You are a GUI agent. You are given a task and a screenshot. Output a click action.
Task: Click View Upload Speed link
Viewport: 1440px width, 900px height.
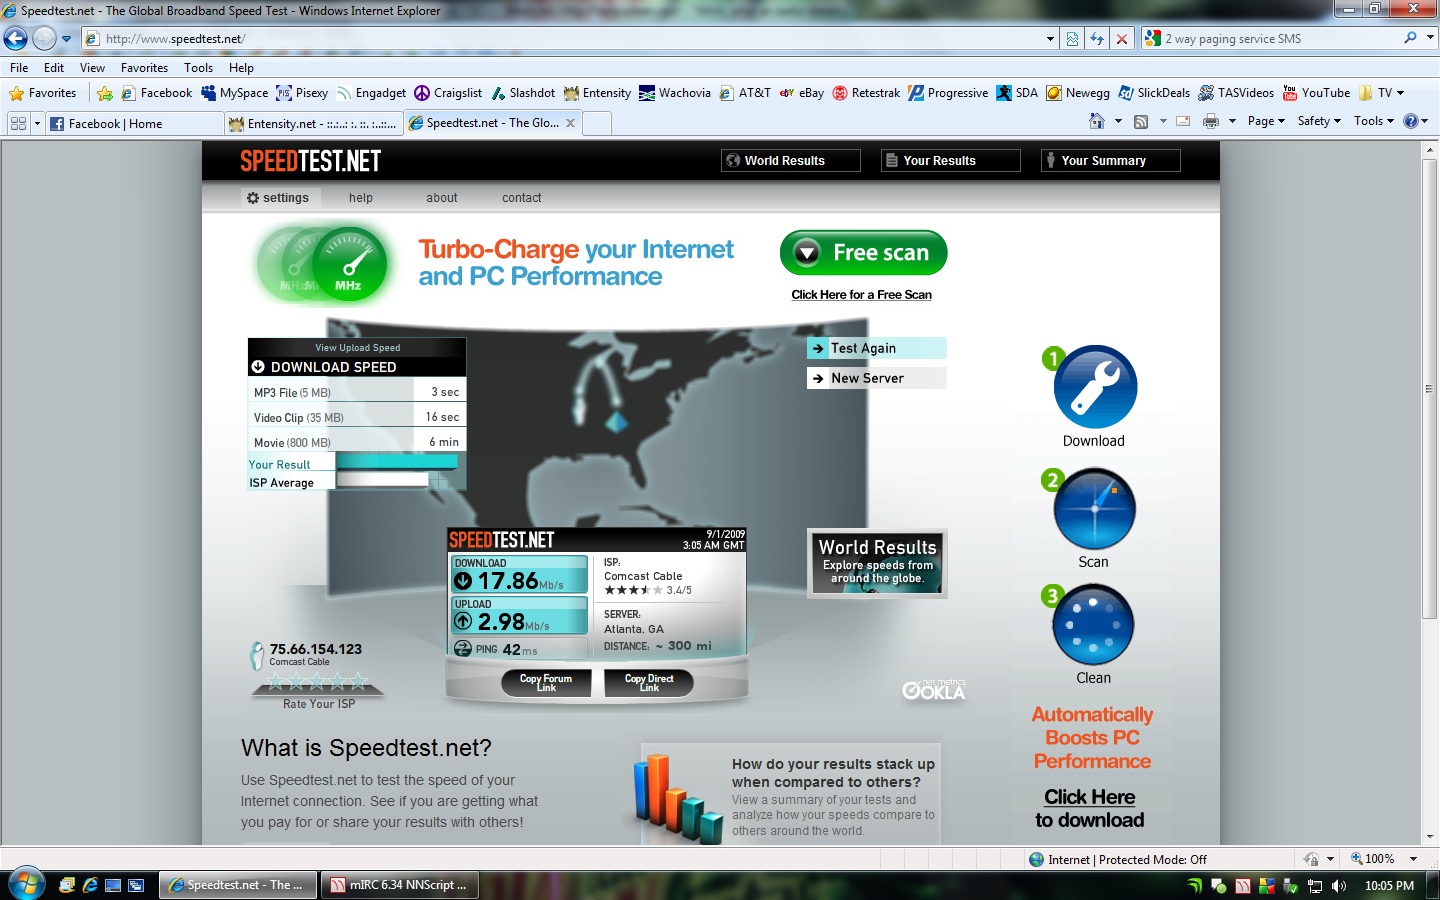tap(357, 348)
